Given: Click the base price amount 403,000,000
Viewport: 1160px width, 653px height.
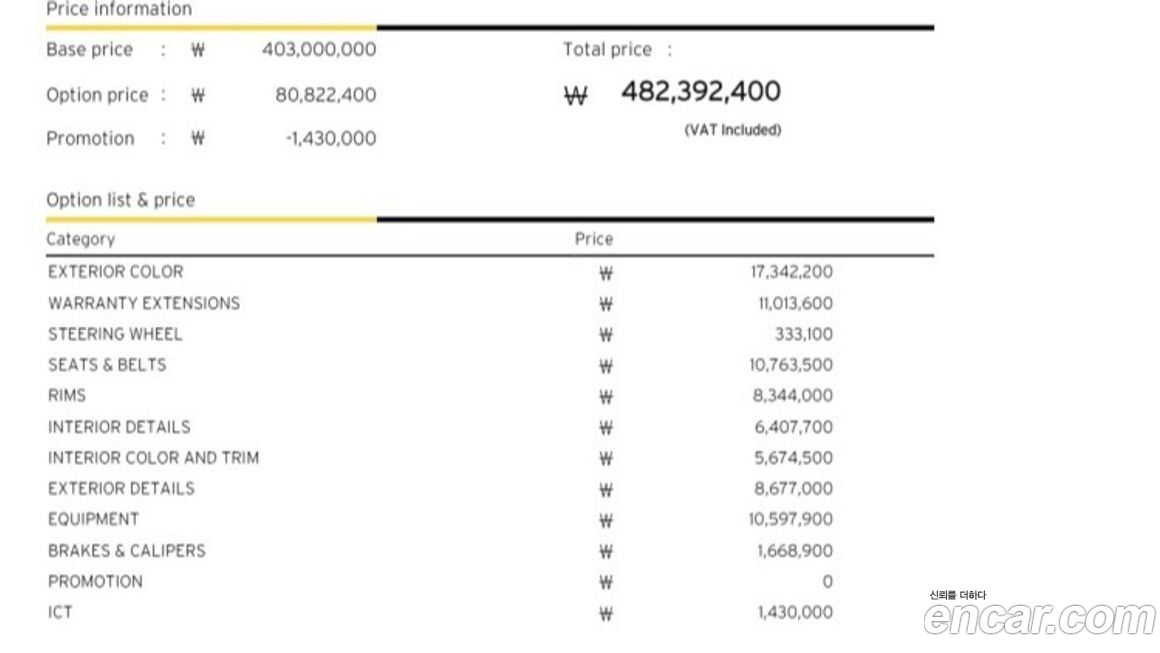Looking at the screenshot, I should point(319,49).
